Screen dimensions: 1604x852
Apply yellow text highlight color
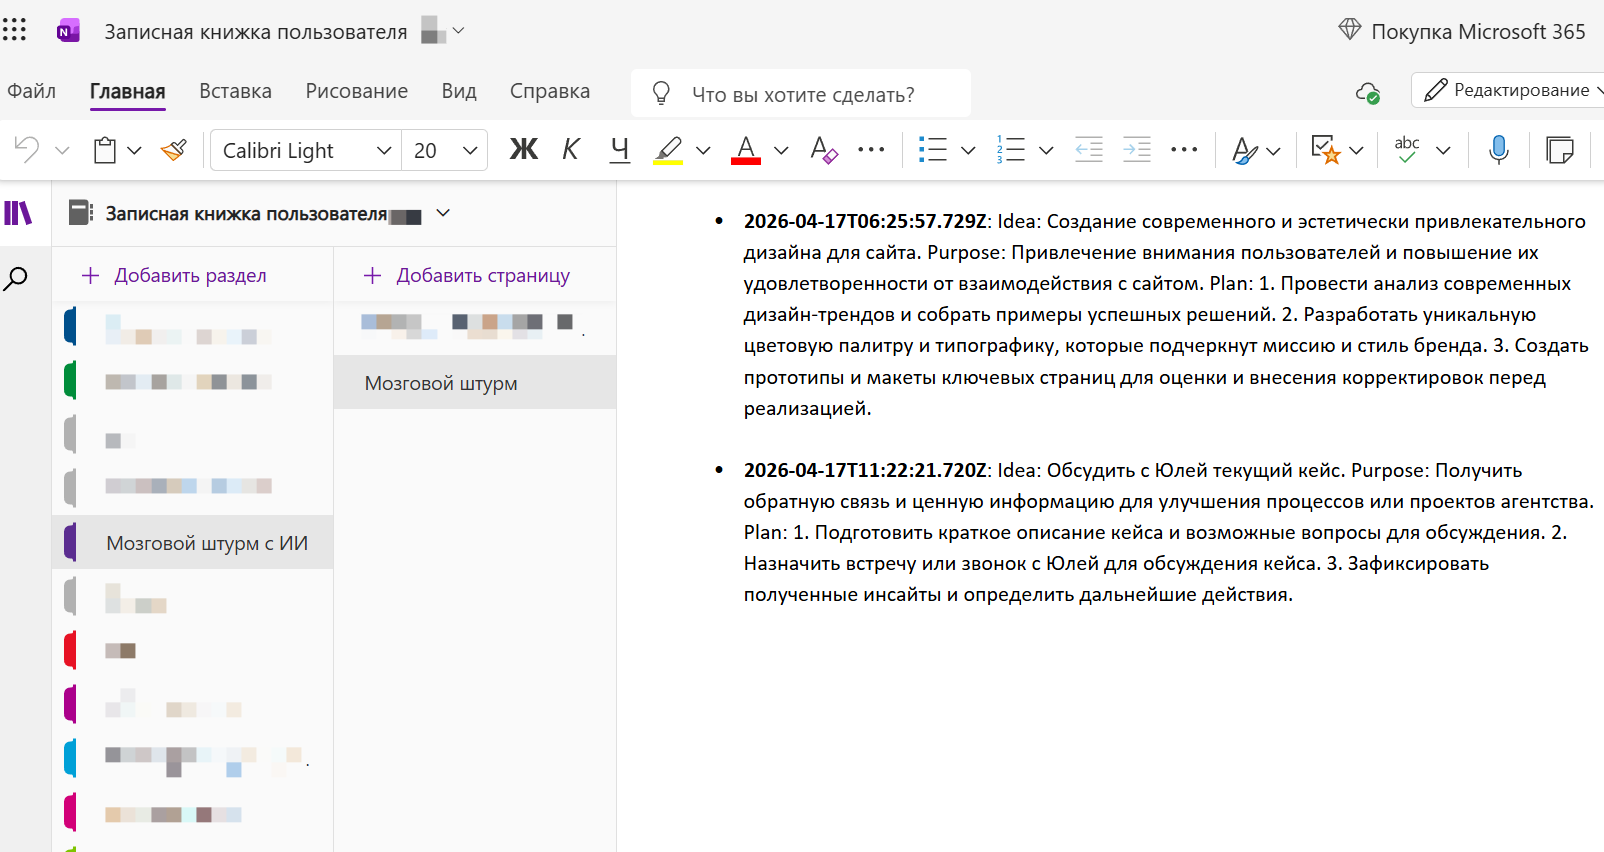coord(668,150)
